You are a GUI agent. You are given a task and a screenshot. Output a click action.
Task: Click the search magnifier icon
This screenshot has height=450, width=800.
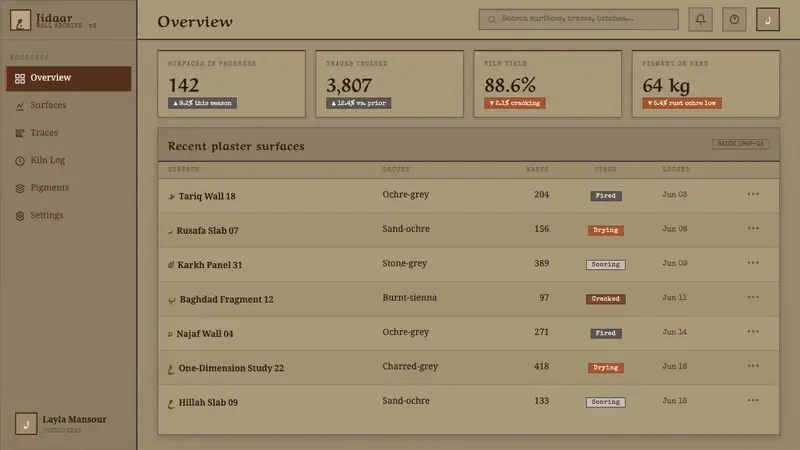pos(492,19)
